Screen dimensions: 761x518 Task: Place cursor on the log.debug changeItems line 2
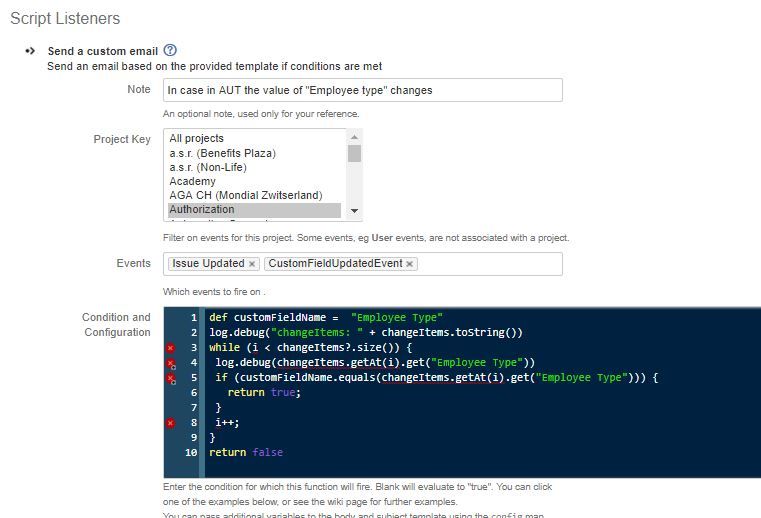(x=366, y=333)
